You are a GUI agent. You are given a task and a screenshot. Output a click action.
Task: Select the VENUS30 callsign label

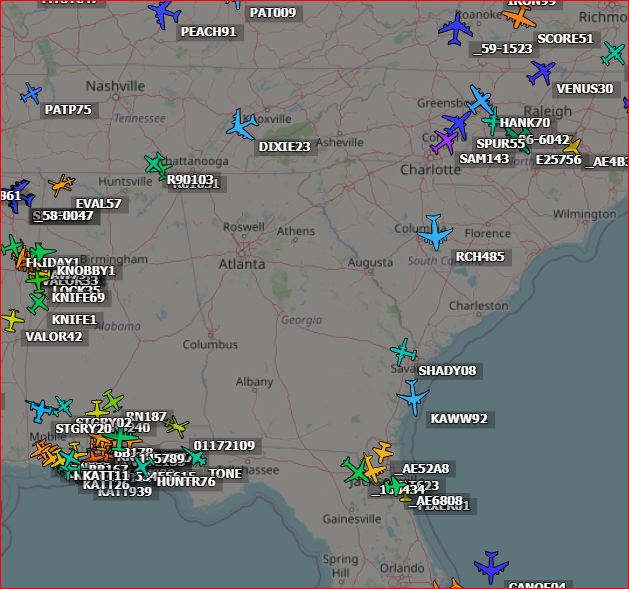[585, 89]
